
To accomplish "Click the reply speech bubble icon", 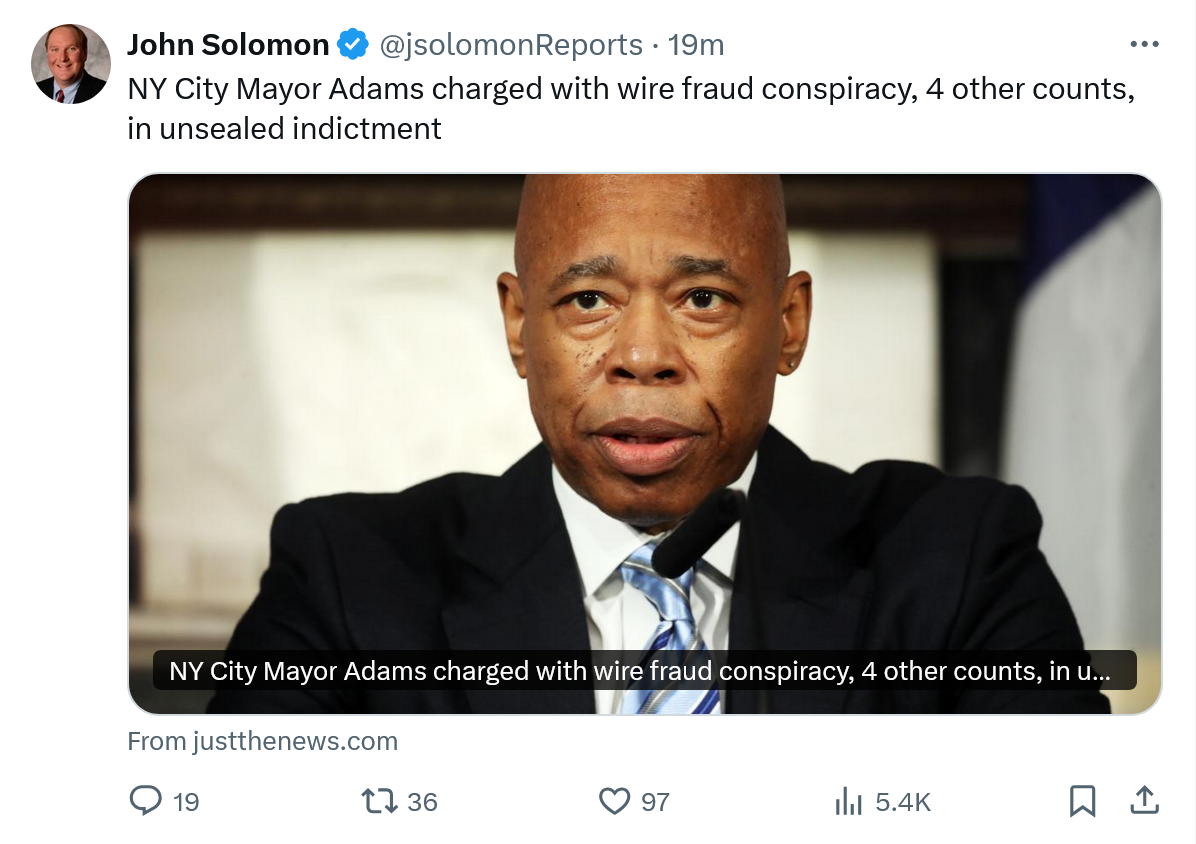I will [x=147, y=800].
